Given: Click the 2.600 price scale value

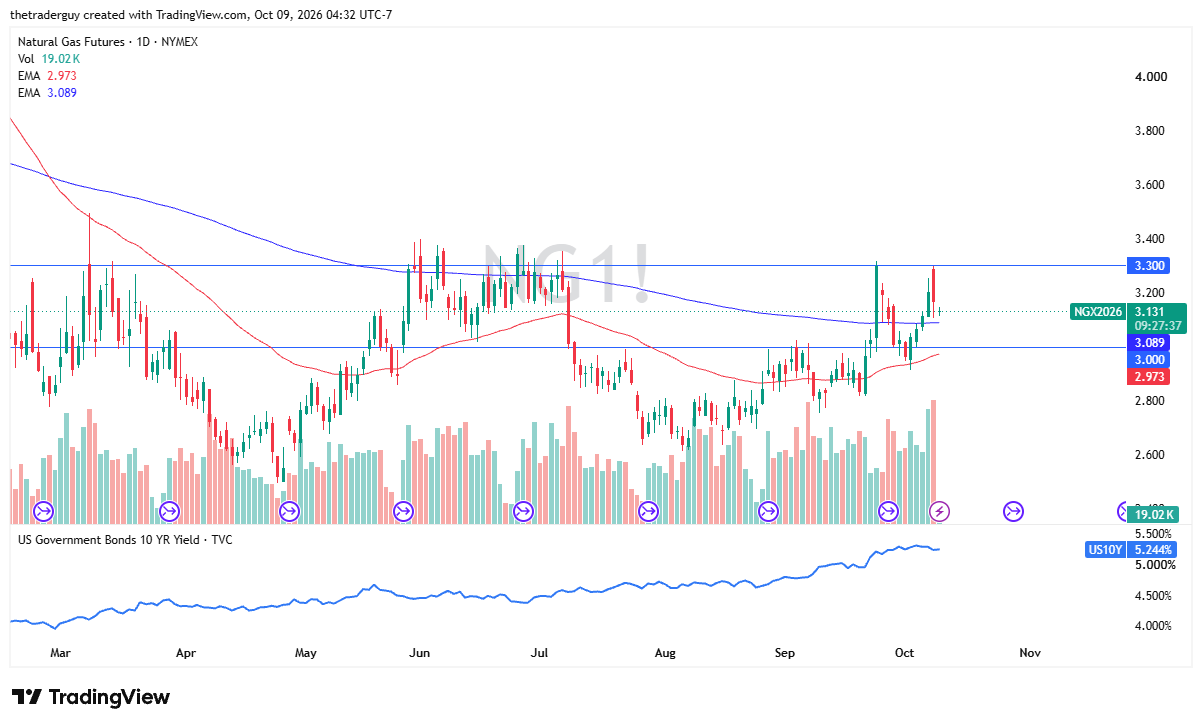Looking at the screenshot, I should 1149,455.
